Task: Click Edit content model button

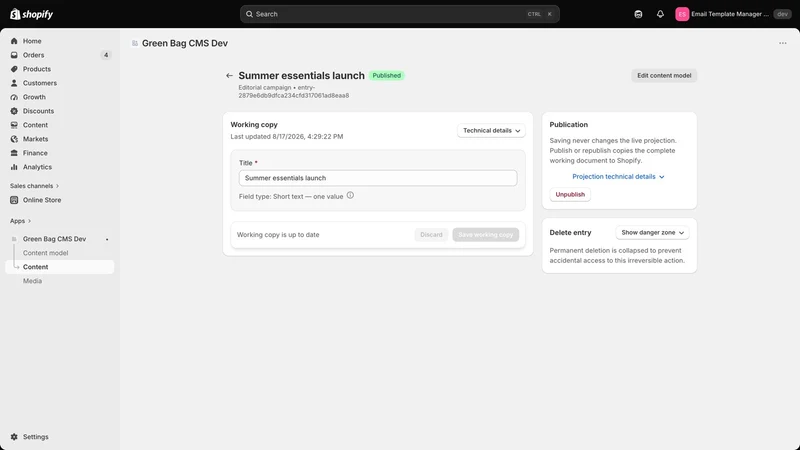Action: click(664, 76)
